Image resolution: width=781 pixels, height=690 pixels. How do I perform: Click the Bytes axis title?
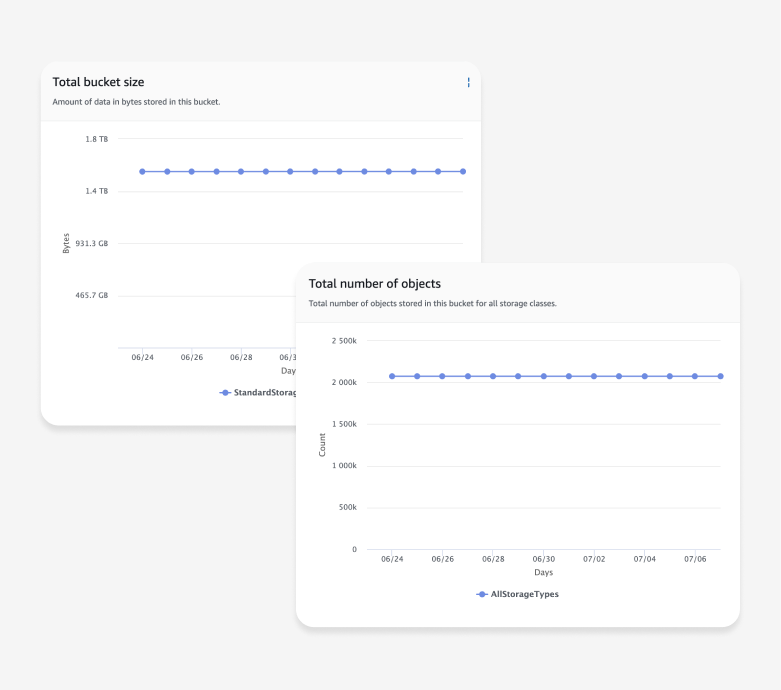pos(66,243)
